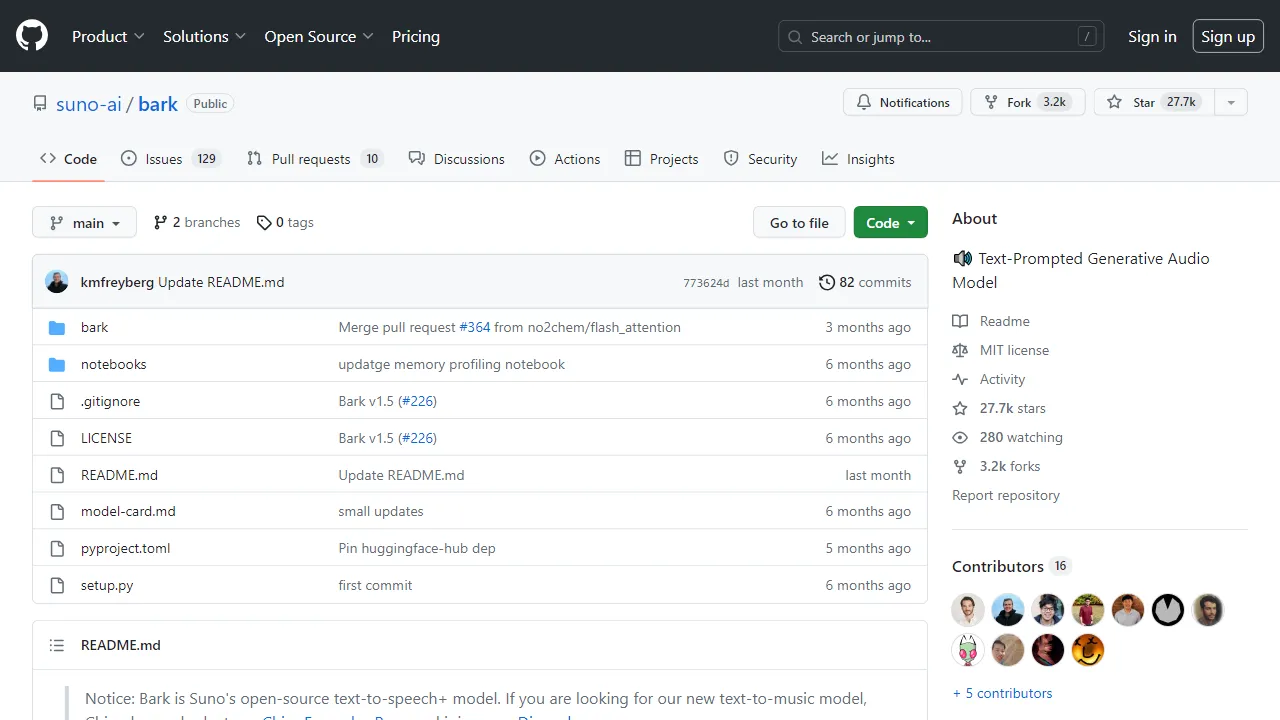Click the Go to file button

pos(799,222)
